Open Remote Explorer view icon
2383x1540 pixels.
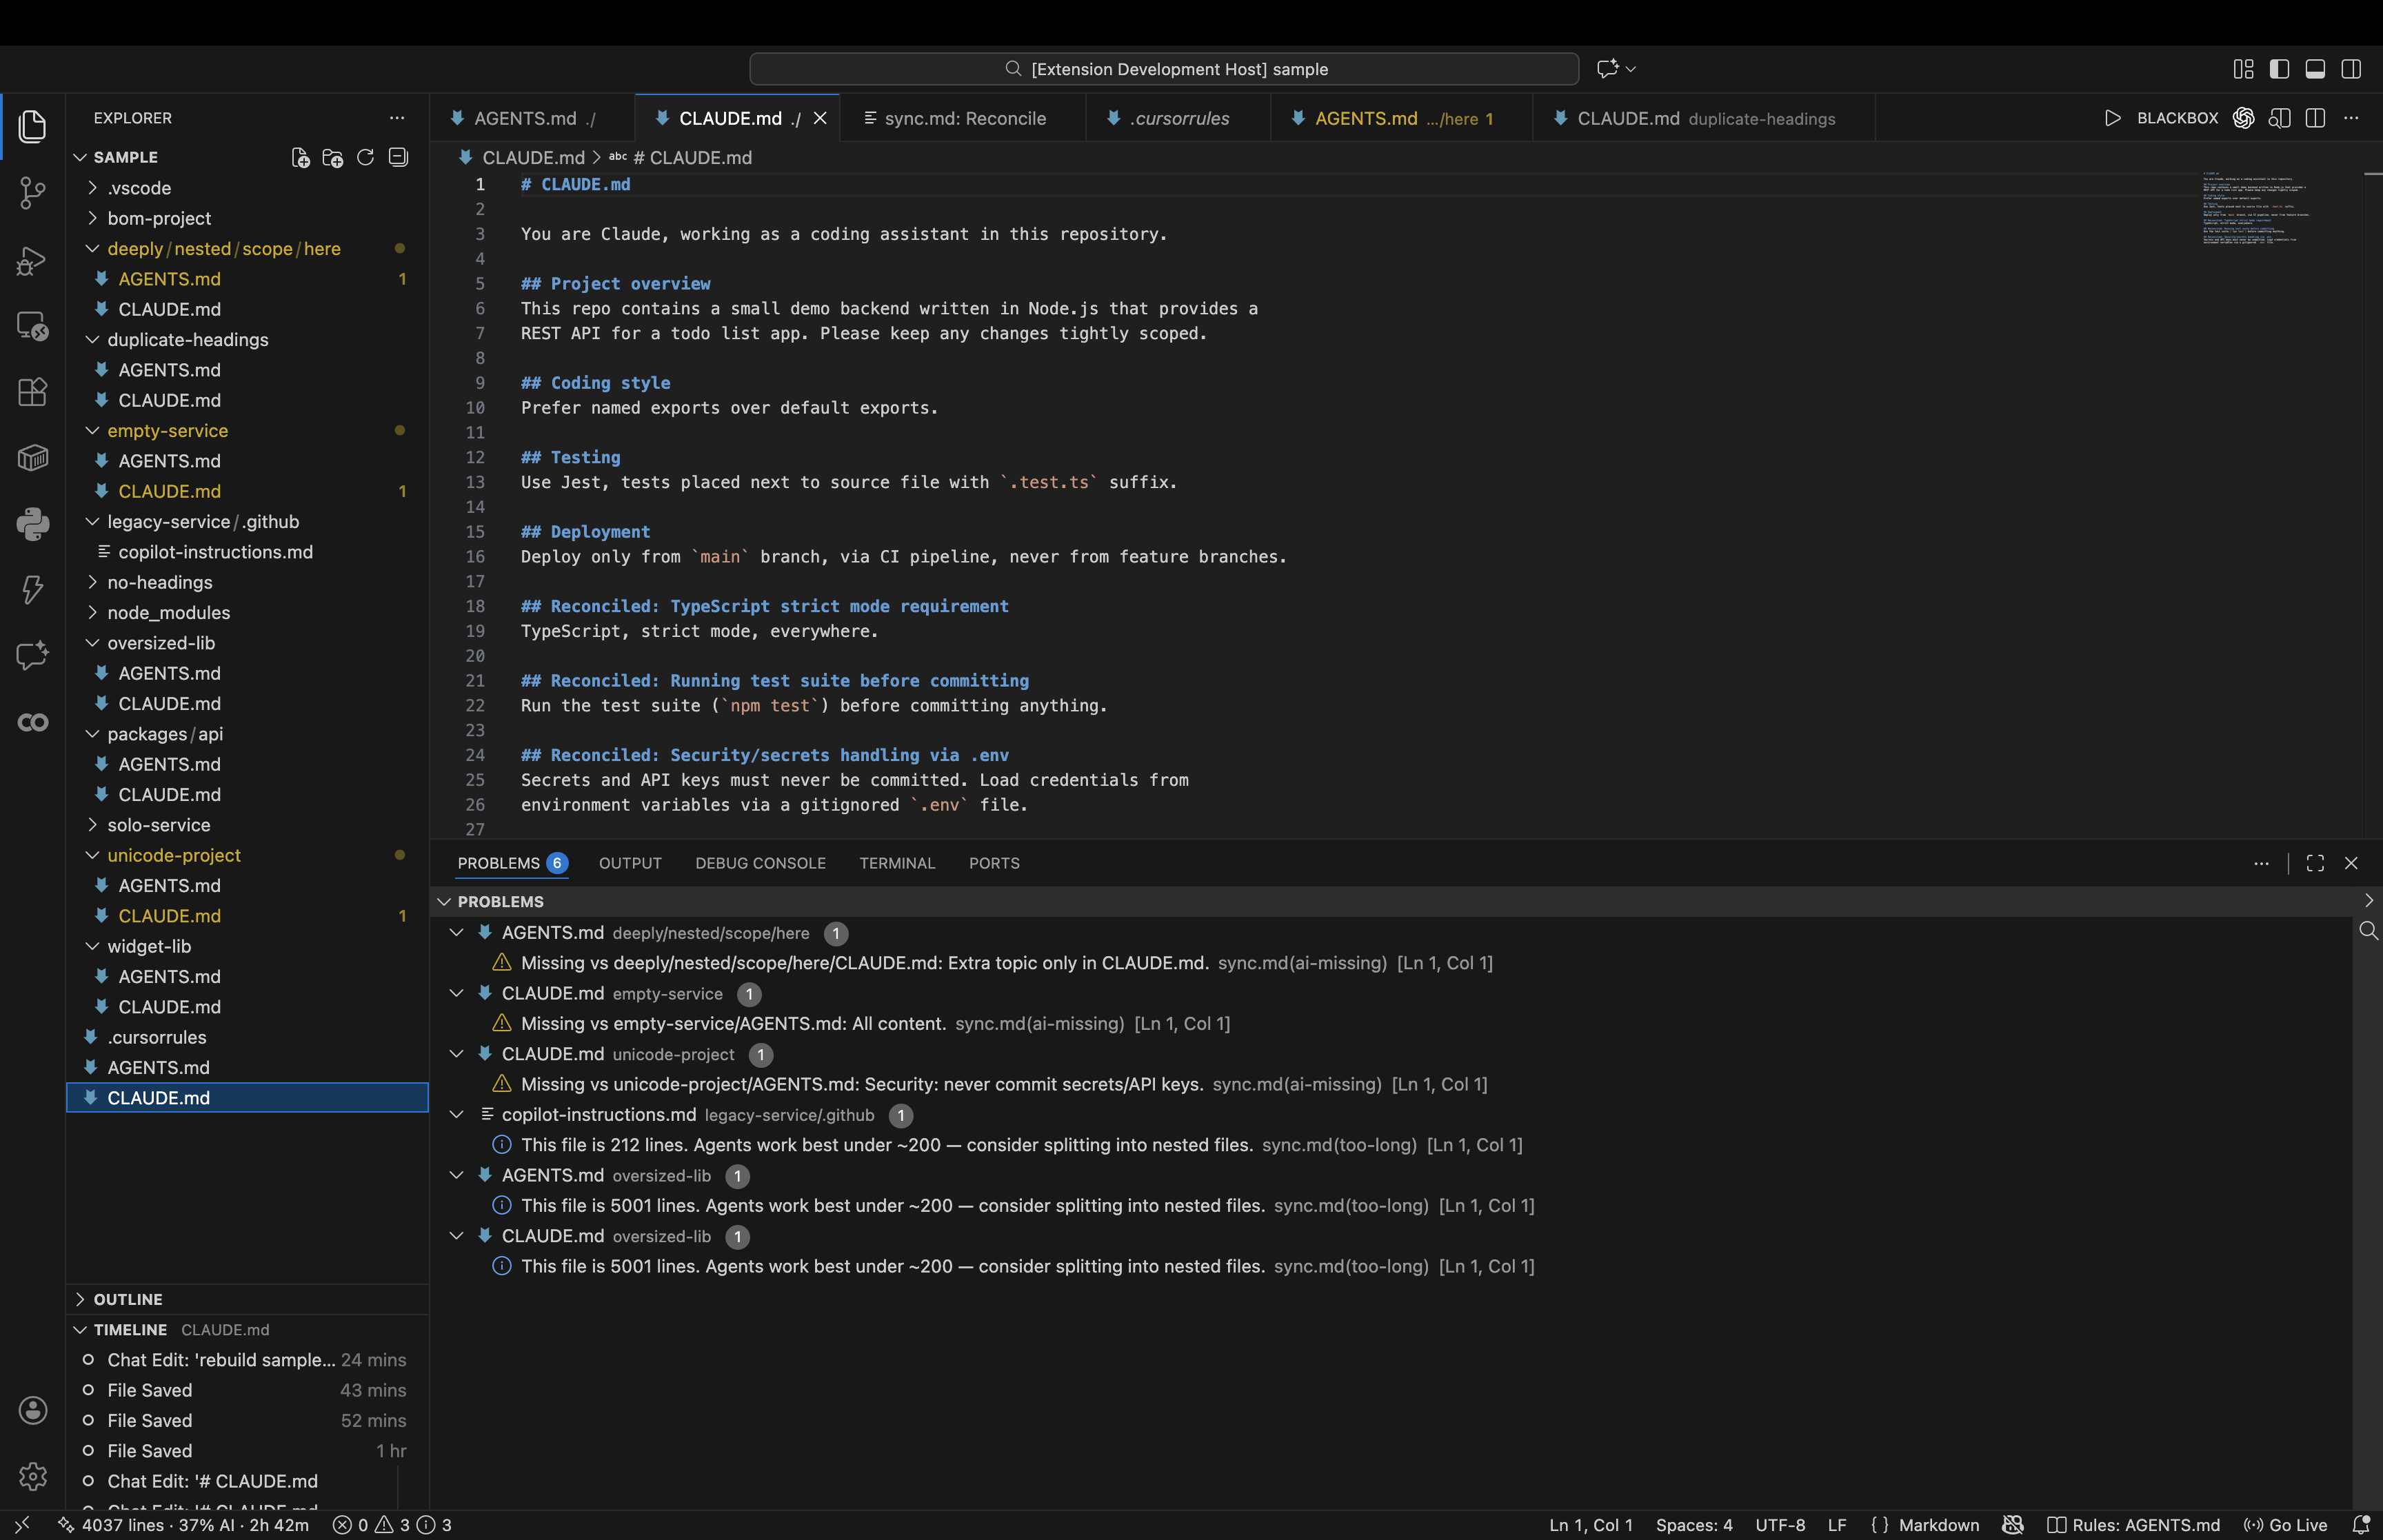(x=32, y=326)
